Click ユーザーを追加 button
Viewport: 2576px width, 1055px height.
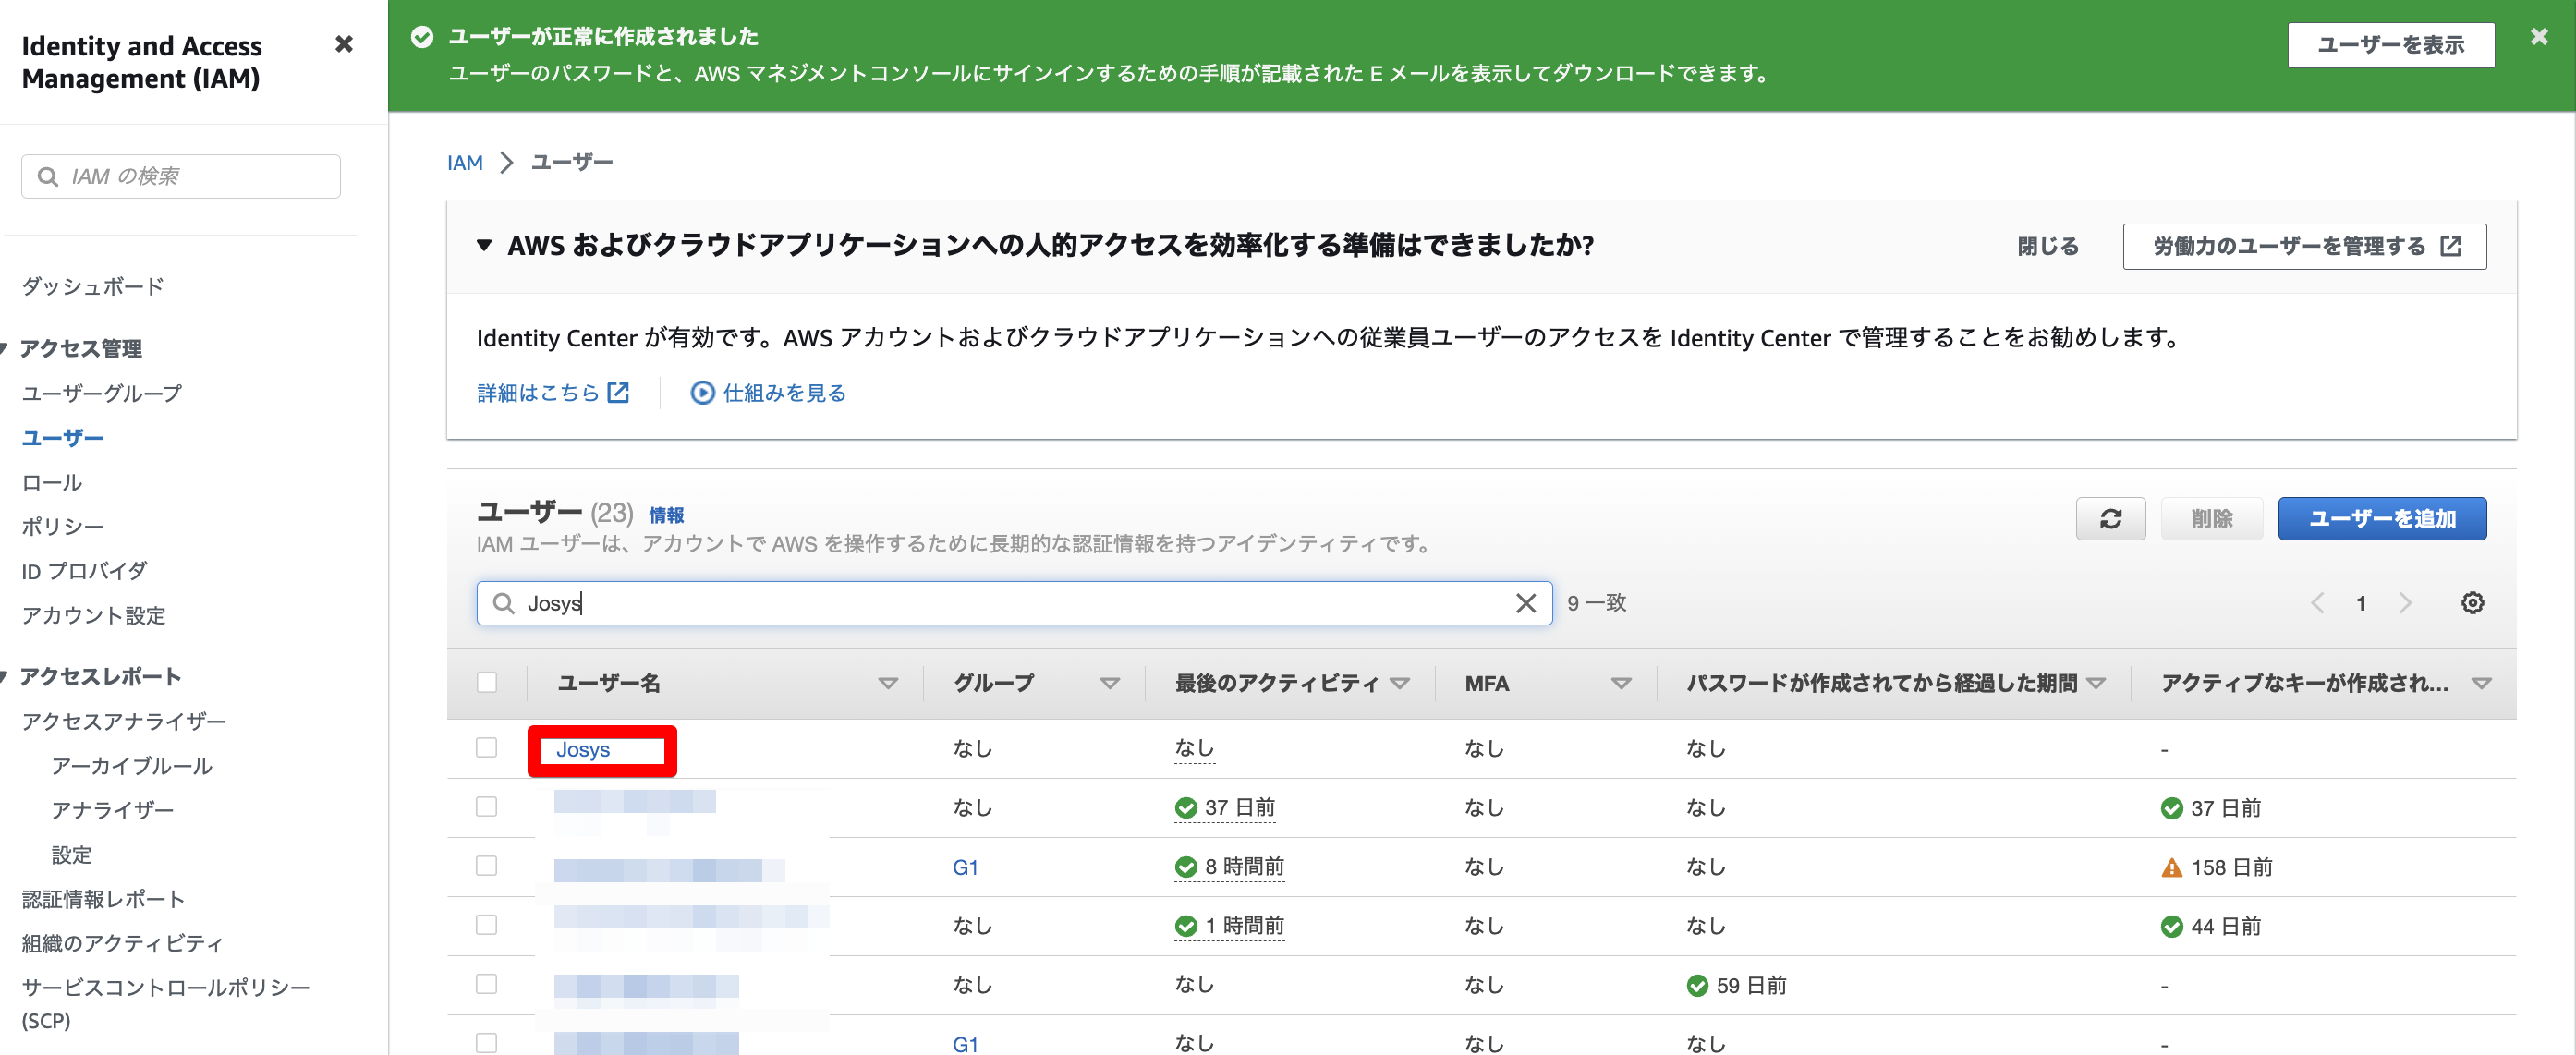click(2381, 519)
